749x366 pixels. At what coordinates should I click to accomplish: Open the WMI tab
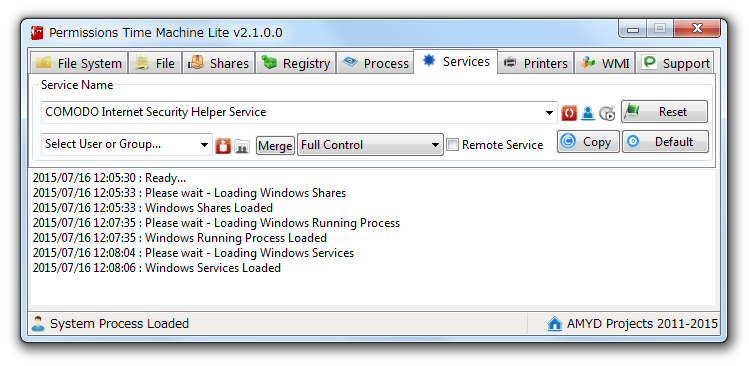605,63
